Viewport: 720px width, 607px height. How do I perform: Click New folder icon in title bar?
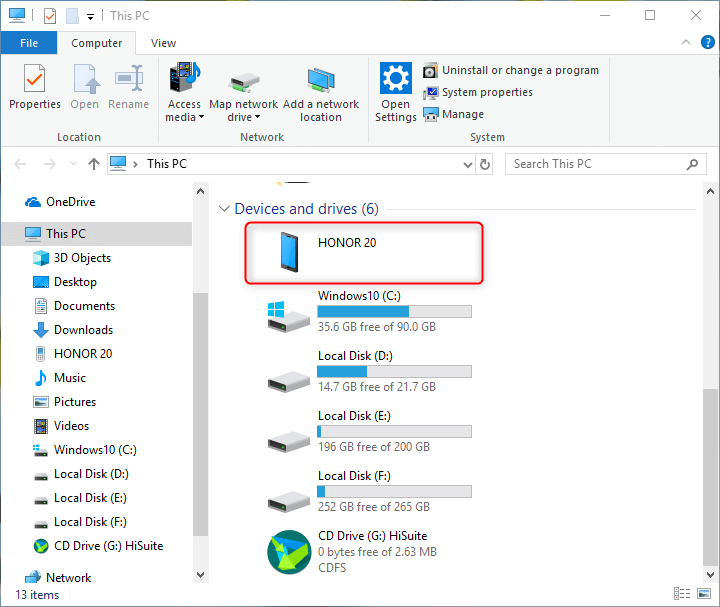(72, 16)
